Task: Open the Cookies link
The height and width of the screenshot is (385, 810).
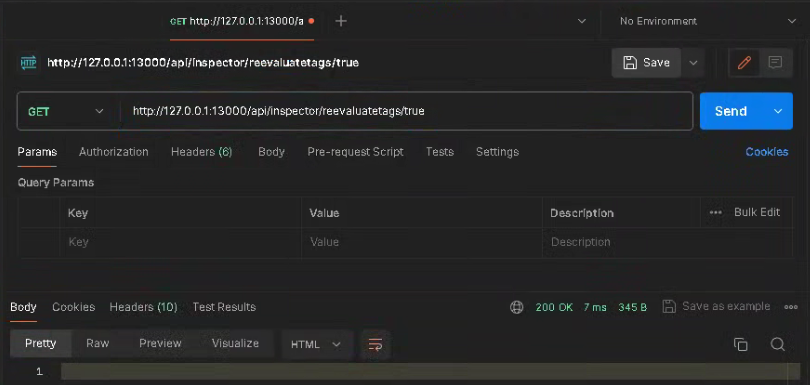Action: (767, 152)
